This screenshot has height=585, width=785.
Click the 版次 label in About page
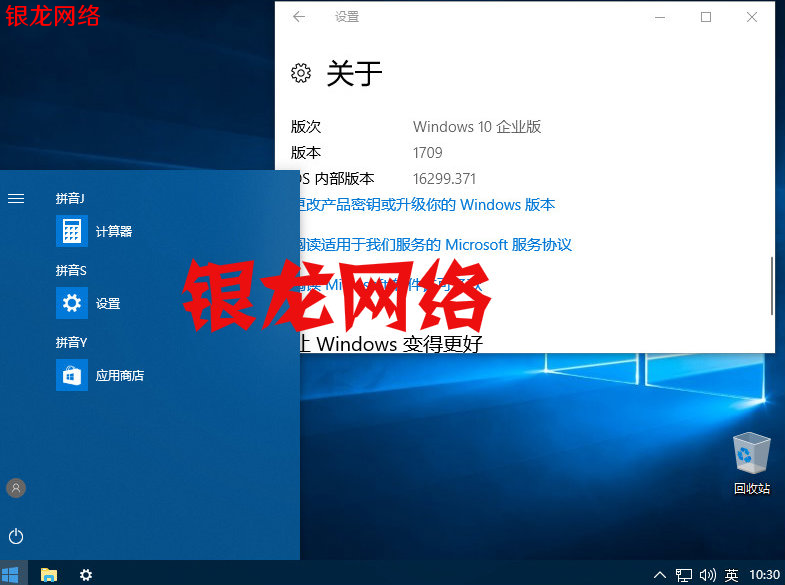click(306, 127)
